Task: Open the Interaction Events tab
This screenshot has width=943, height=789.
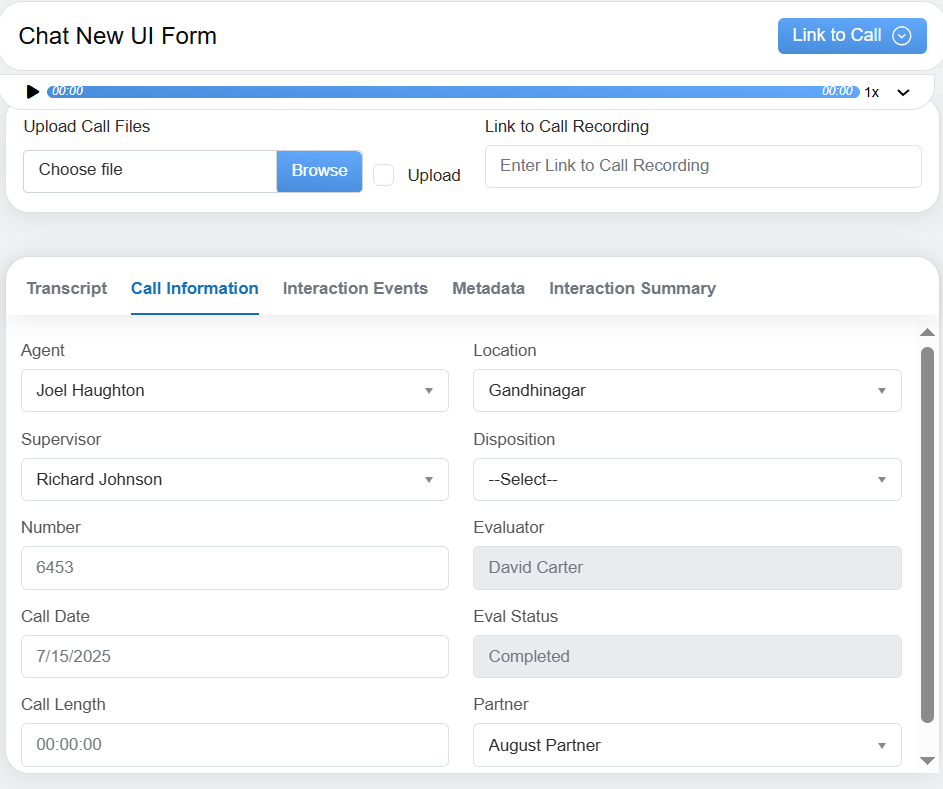Action: point(355,288)
